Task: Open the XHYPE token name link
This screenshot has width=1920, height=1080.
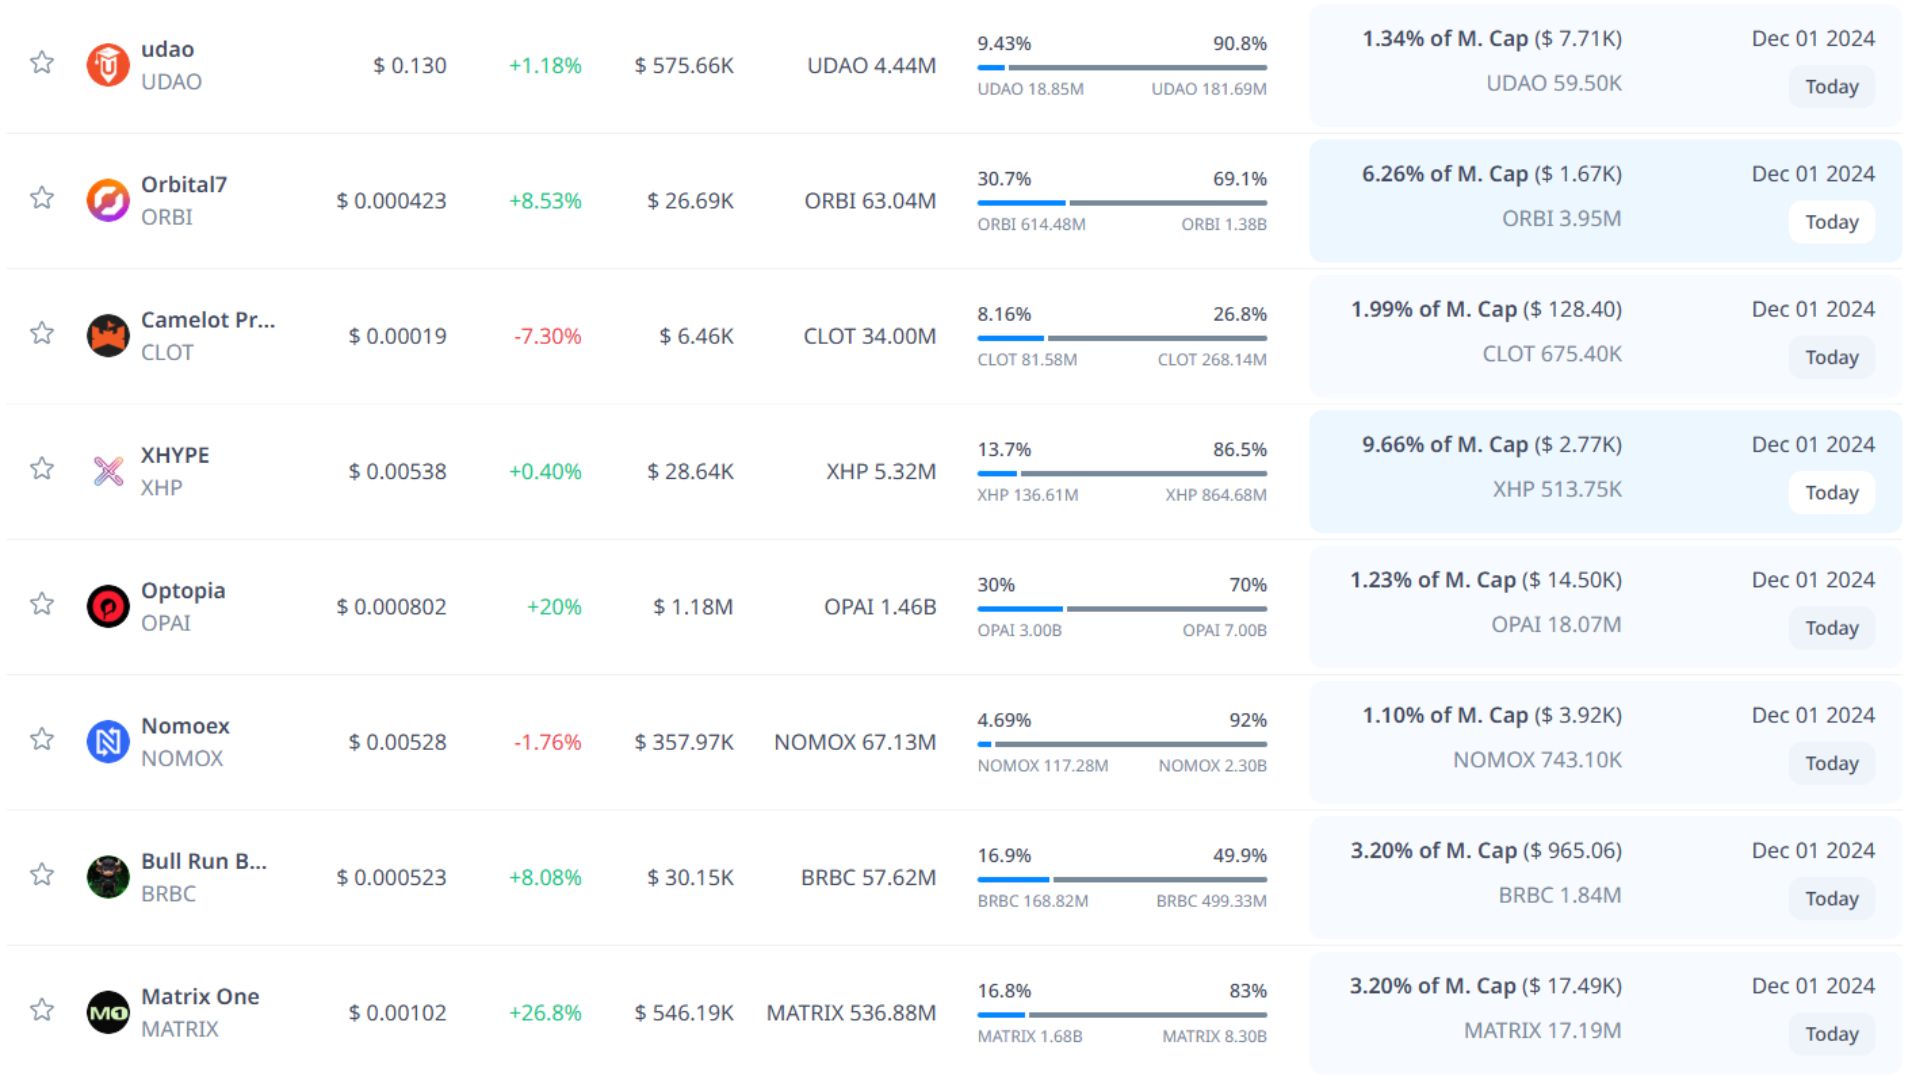Action: pos(175,455)
